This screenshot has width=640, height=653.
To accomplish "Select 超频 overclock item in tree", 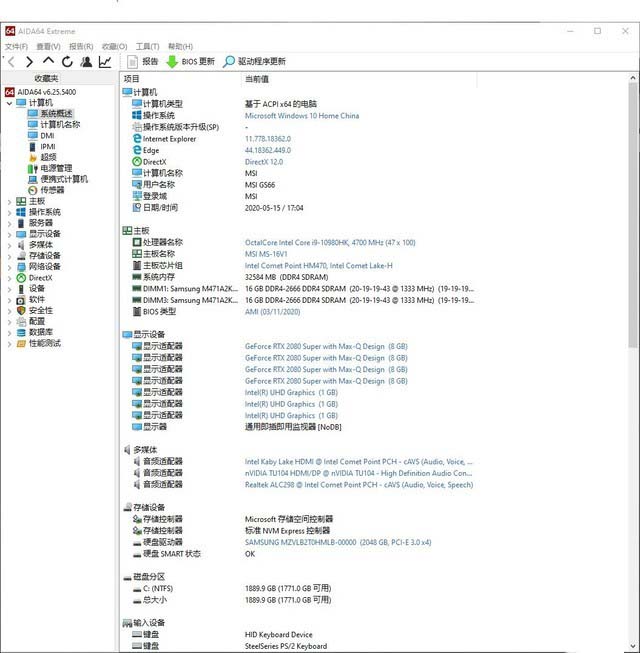I will pyautogui.click(x=48, y=157).
